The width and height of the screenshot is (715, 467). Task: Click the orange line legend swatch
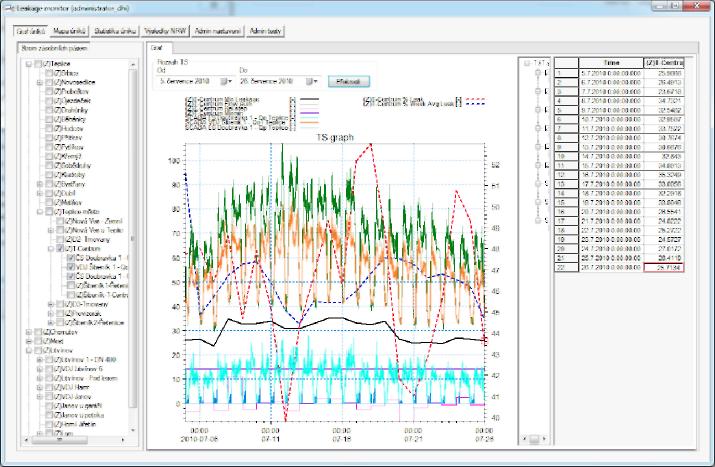click(310, 123)
